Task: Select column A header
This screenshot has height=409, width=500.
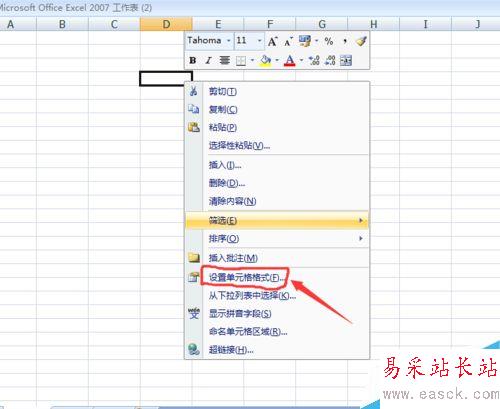Action: [18, 24]
